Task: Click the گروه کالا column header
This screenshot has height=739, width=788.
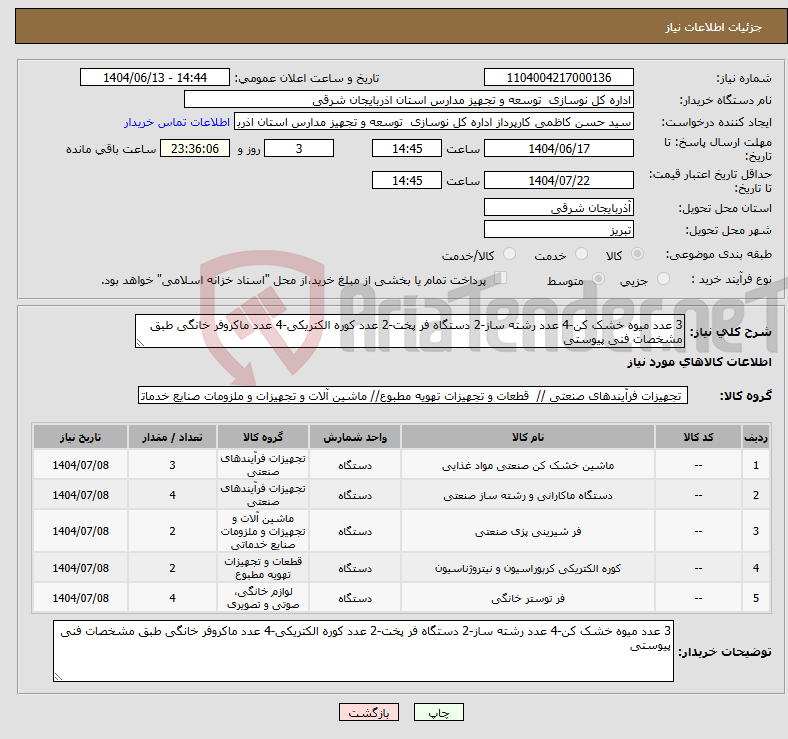Action: [263, 437]
